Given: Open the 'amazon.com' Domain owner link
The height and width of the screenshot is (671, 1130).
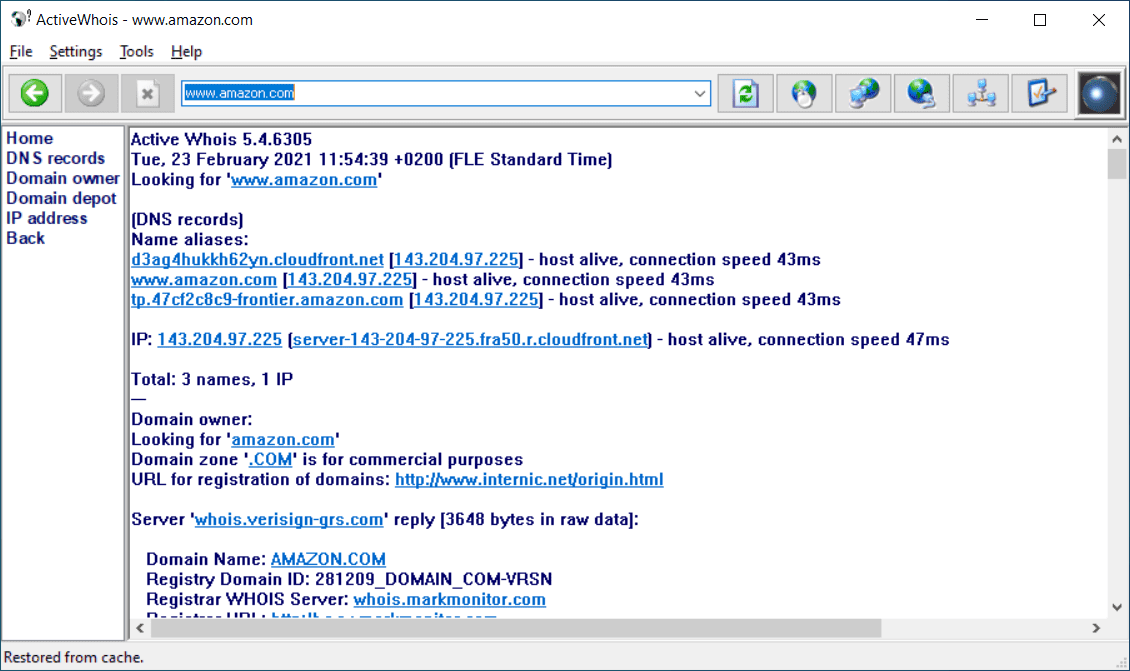Looking at the screenshot, I should 282,440.
